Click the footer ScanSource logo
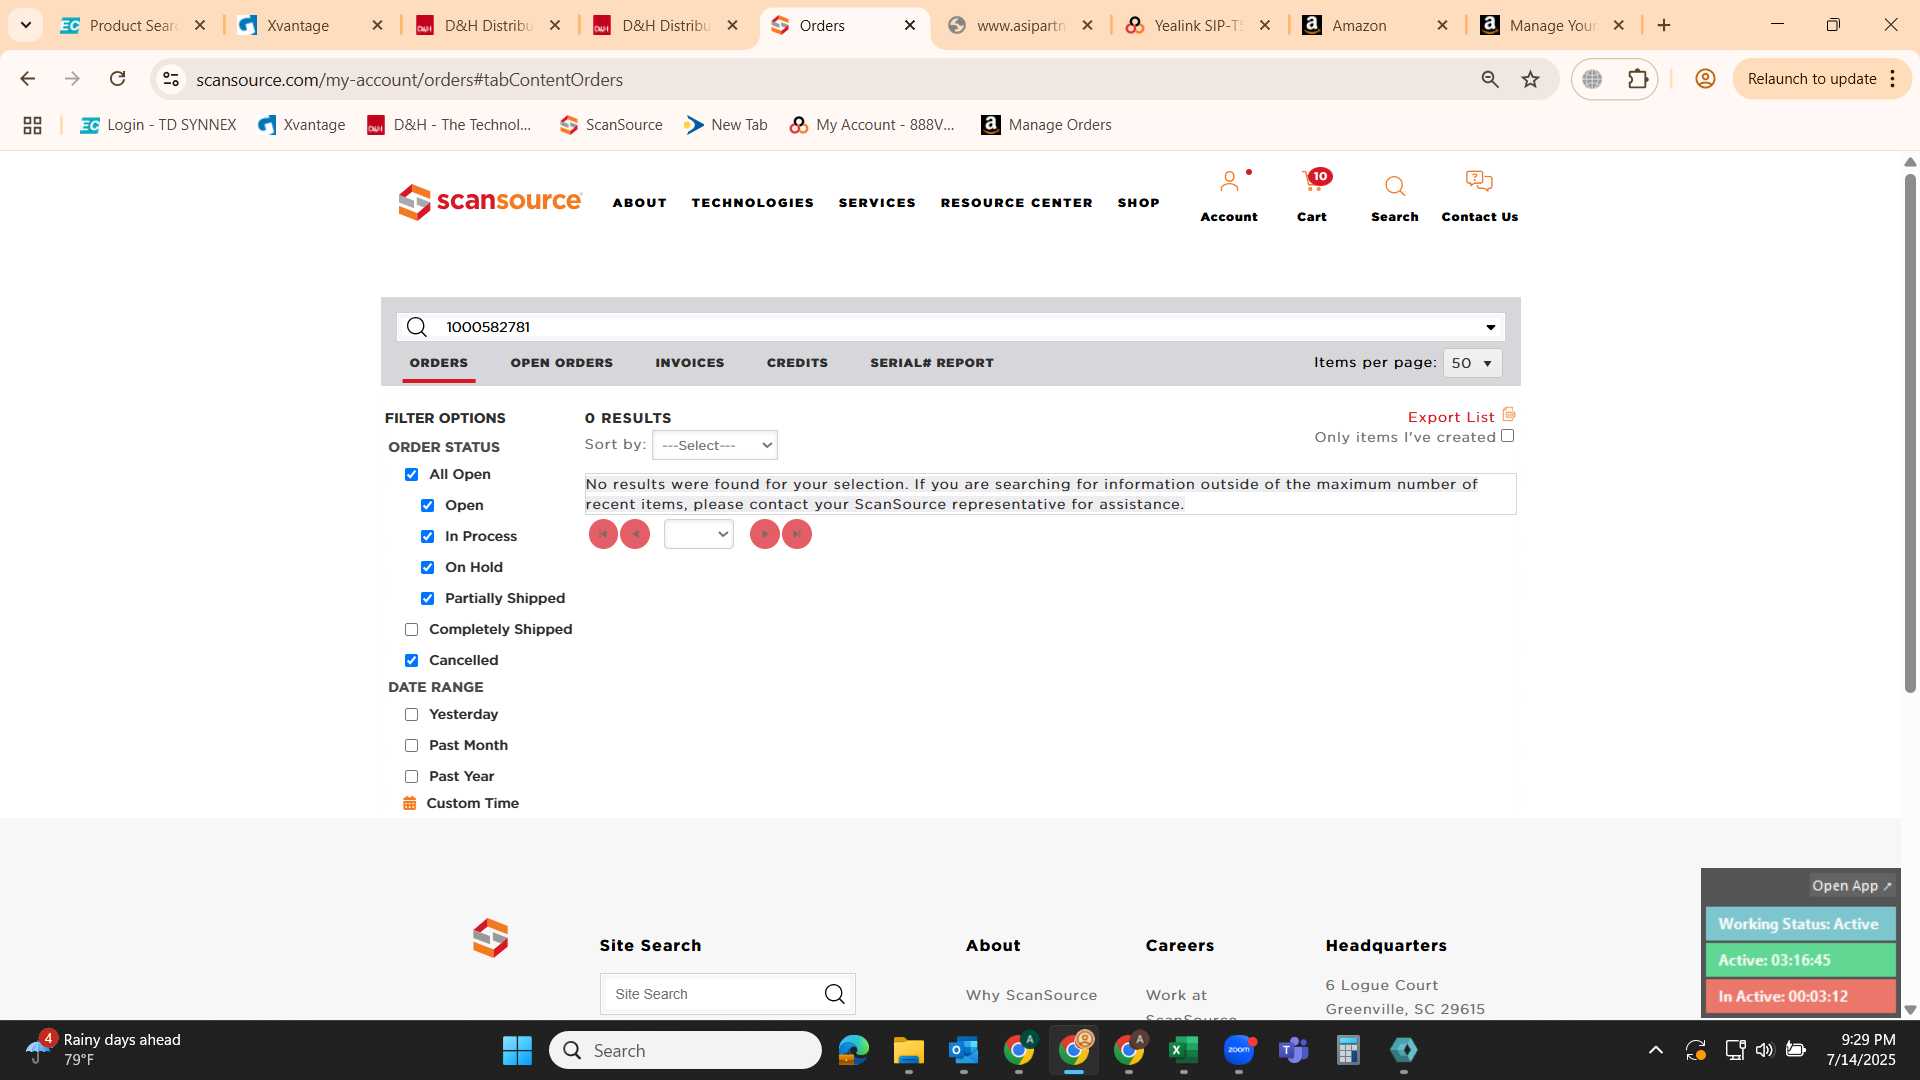Screen dimensions: 1920x1080 point(490,938)
